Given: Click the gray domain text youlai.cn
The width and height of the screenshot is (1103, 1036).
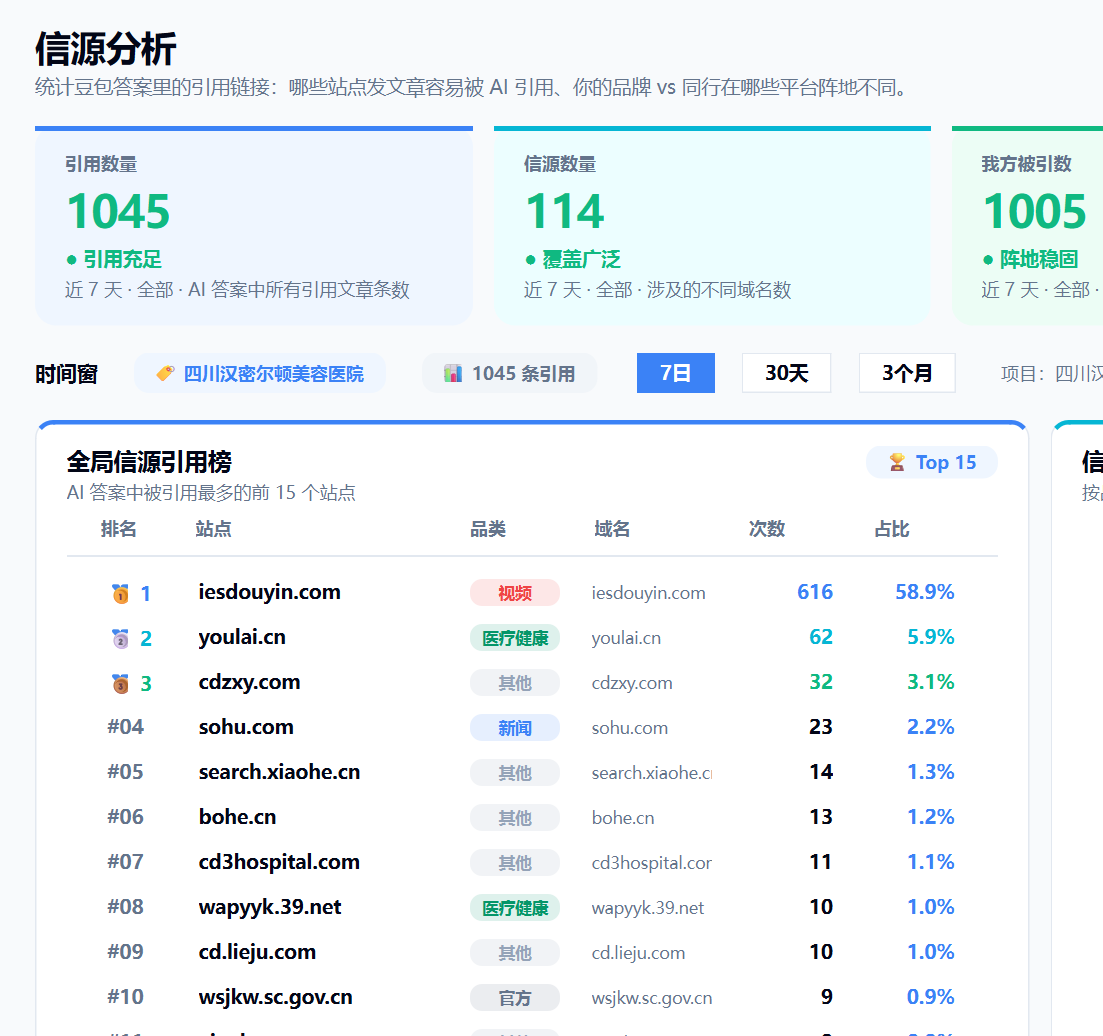Looking at the screenshot, I should [626, 638].
